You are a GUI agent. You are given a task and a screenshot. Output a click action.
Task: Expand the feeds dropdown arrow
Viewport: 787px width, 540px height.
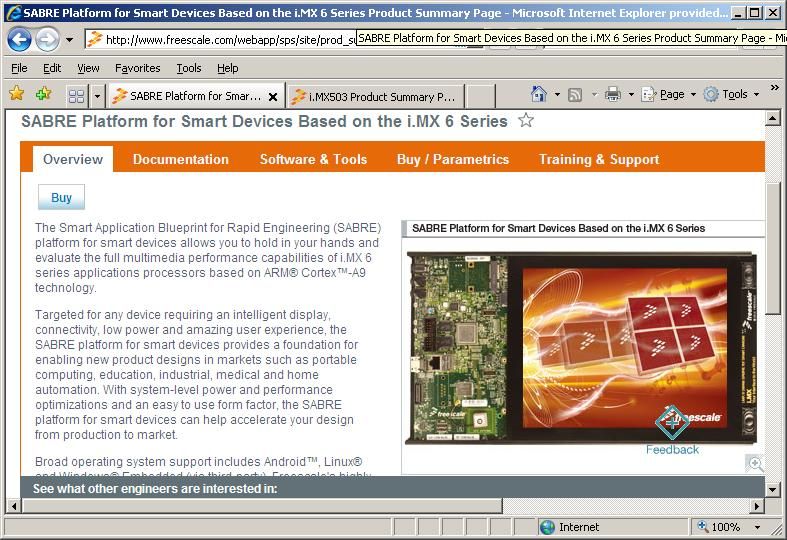coord(594,94)
